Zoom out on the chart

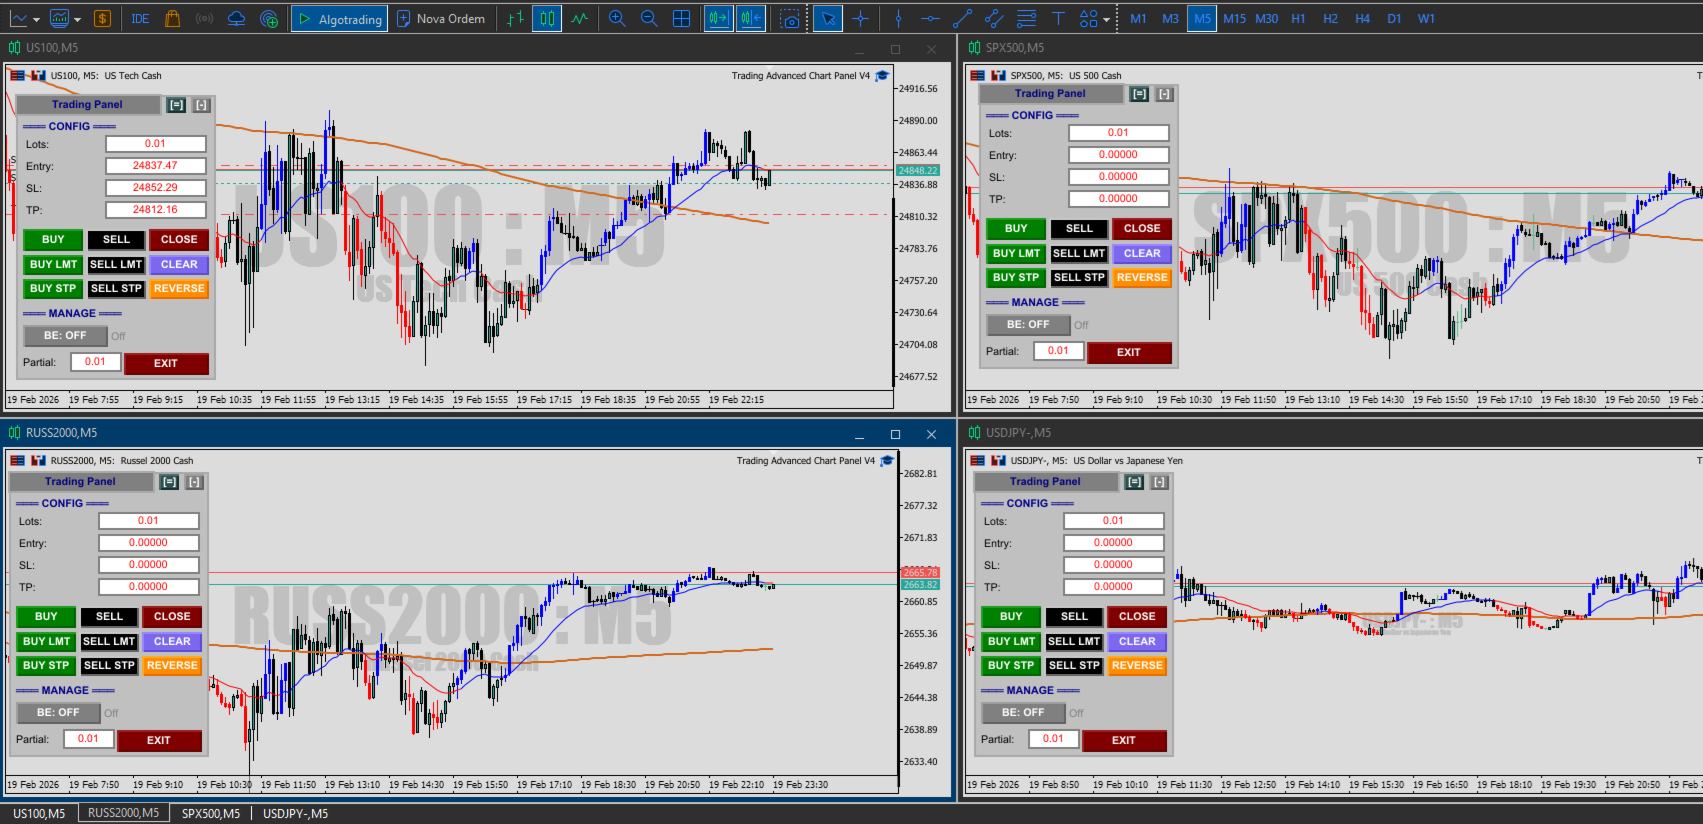[x=649, y=19]
